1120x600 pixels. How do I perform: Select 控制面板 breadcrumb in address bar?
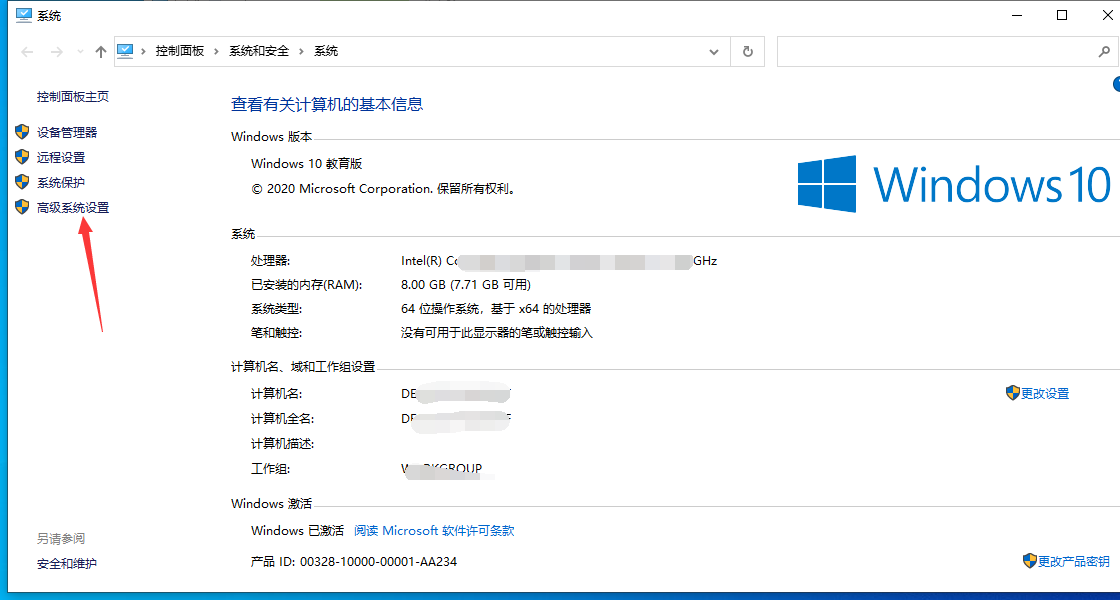(180, 51)
